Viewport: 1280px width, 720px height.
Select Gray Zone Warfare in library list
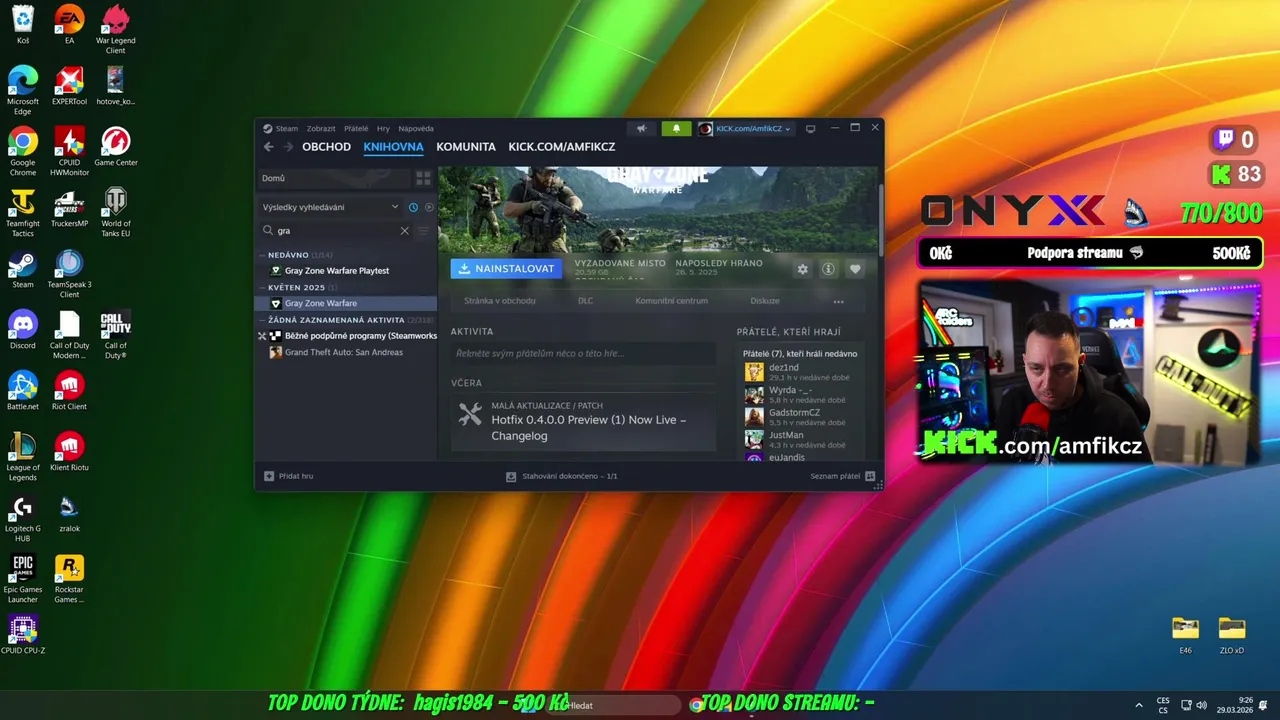[347, 303]
